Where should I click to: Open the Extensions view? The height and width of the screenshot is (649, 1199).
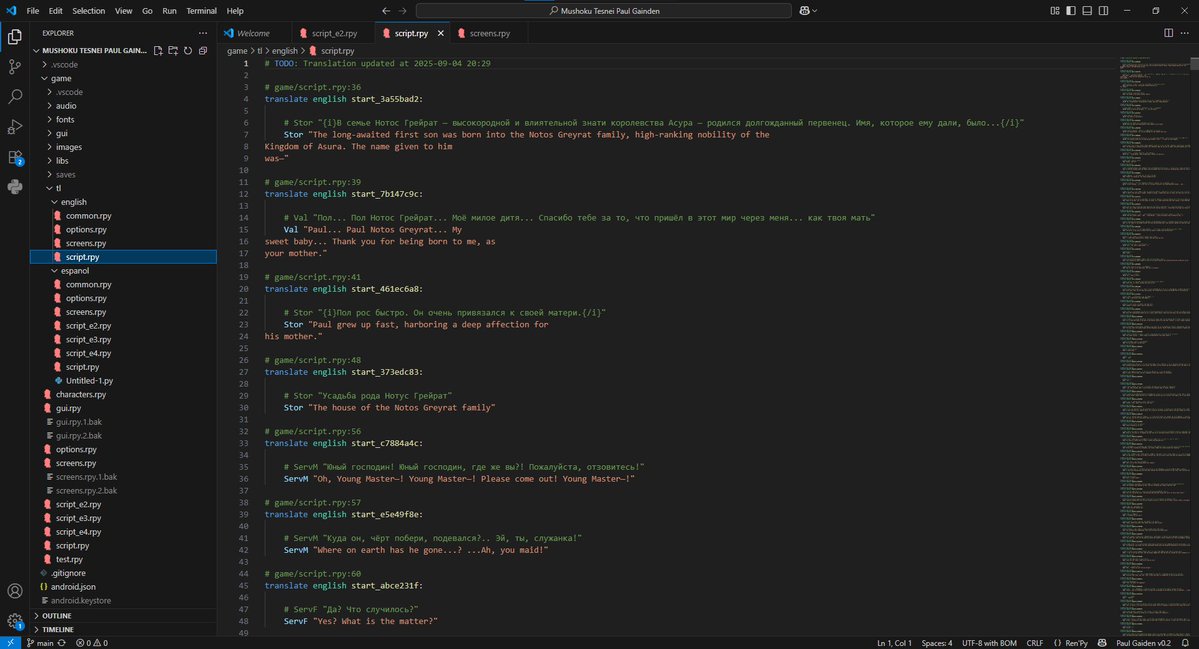tap(15, 157)
